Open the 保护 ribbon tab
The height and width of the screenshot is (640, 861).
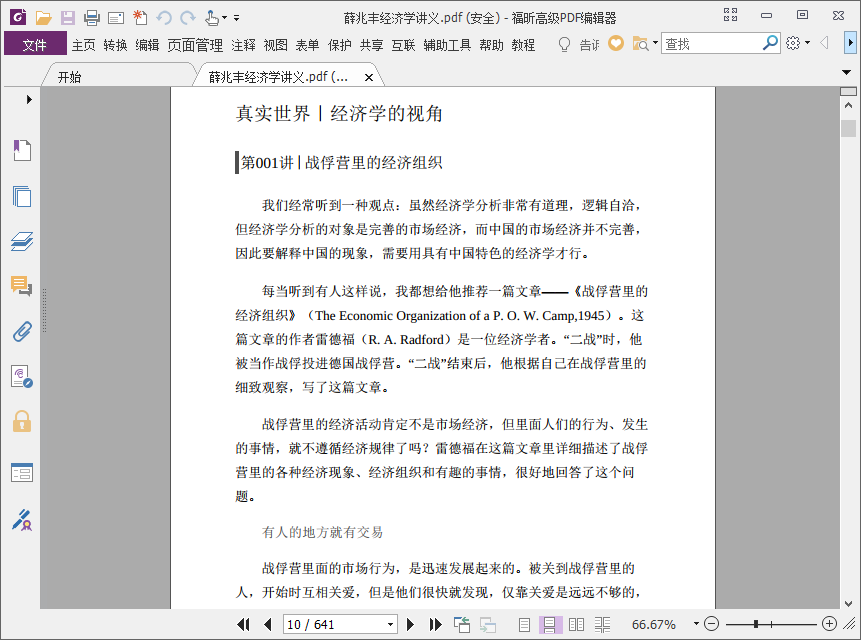339,44
